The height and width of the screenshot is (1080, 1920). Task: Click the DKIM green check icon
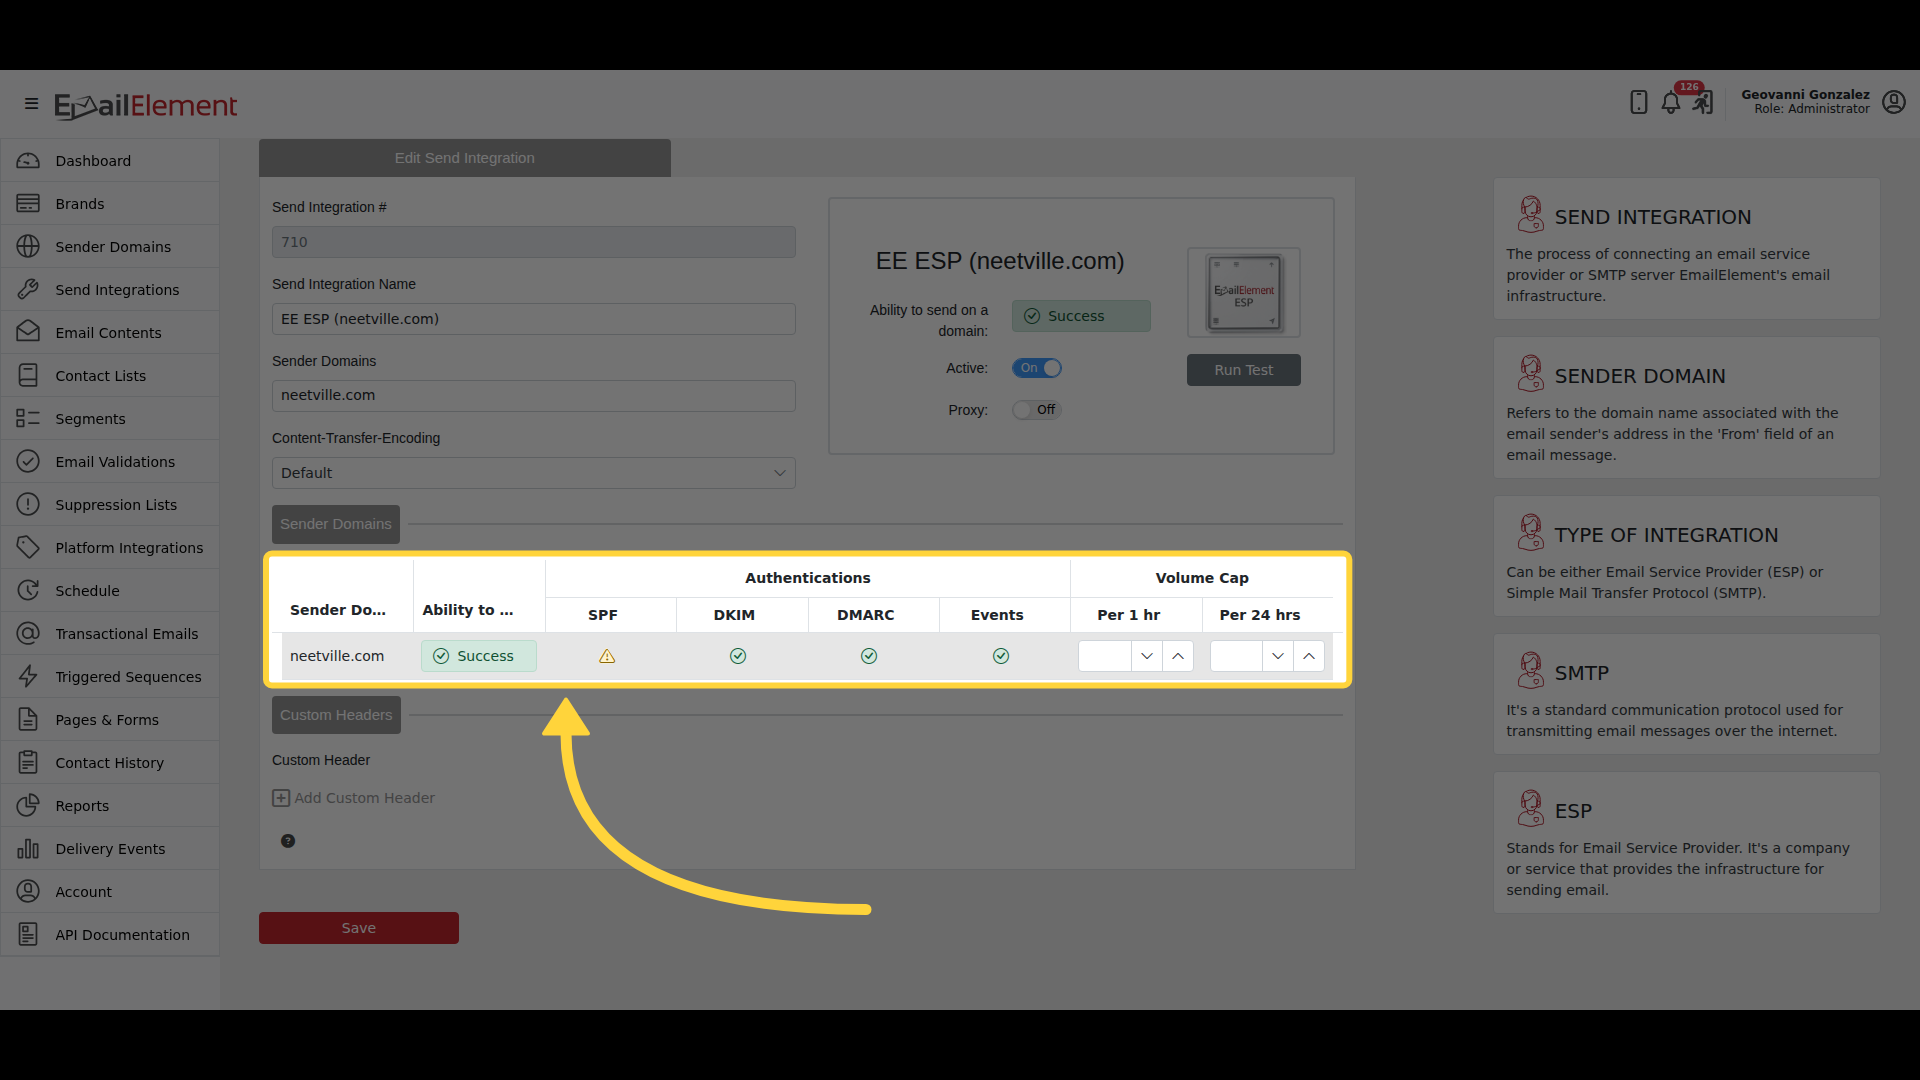coord(738,656)
